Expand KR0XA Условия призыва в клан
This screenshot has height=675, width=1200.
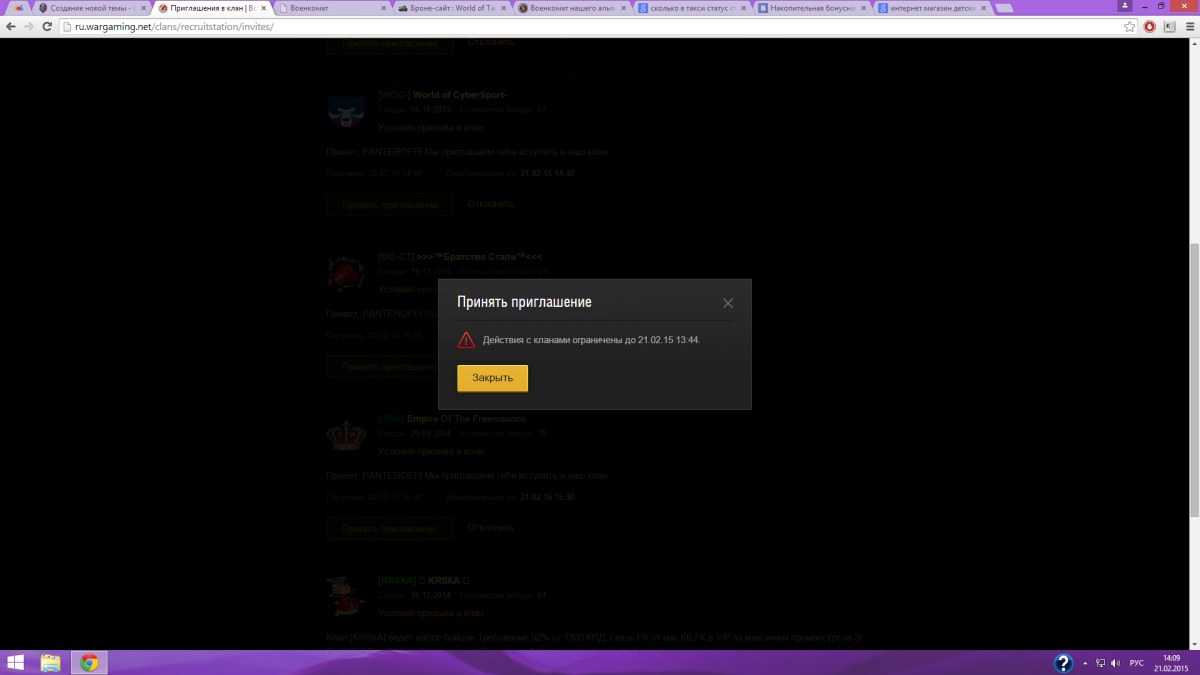point(431,613)
